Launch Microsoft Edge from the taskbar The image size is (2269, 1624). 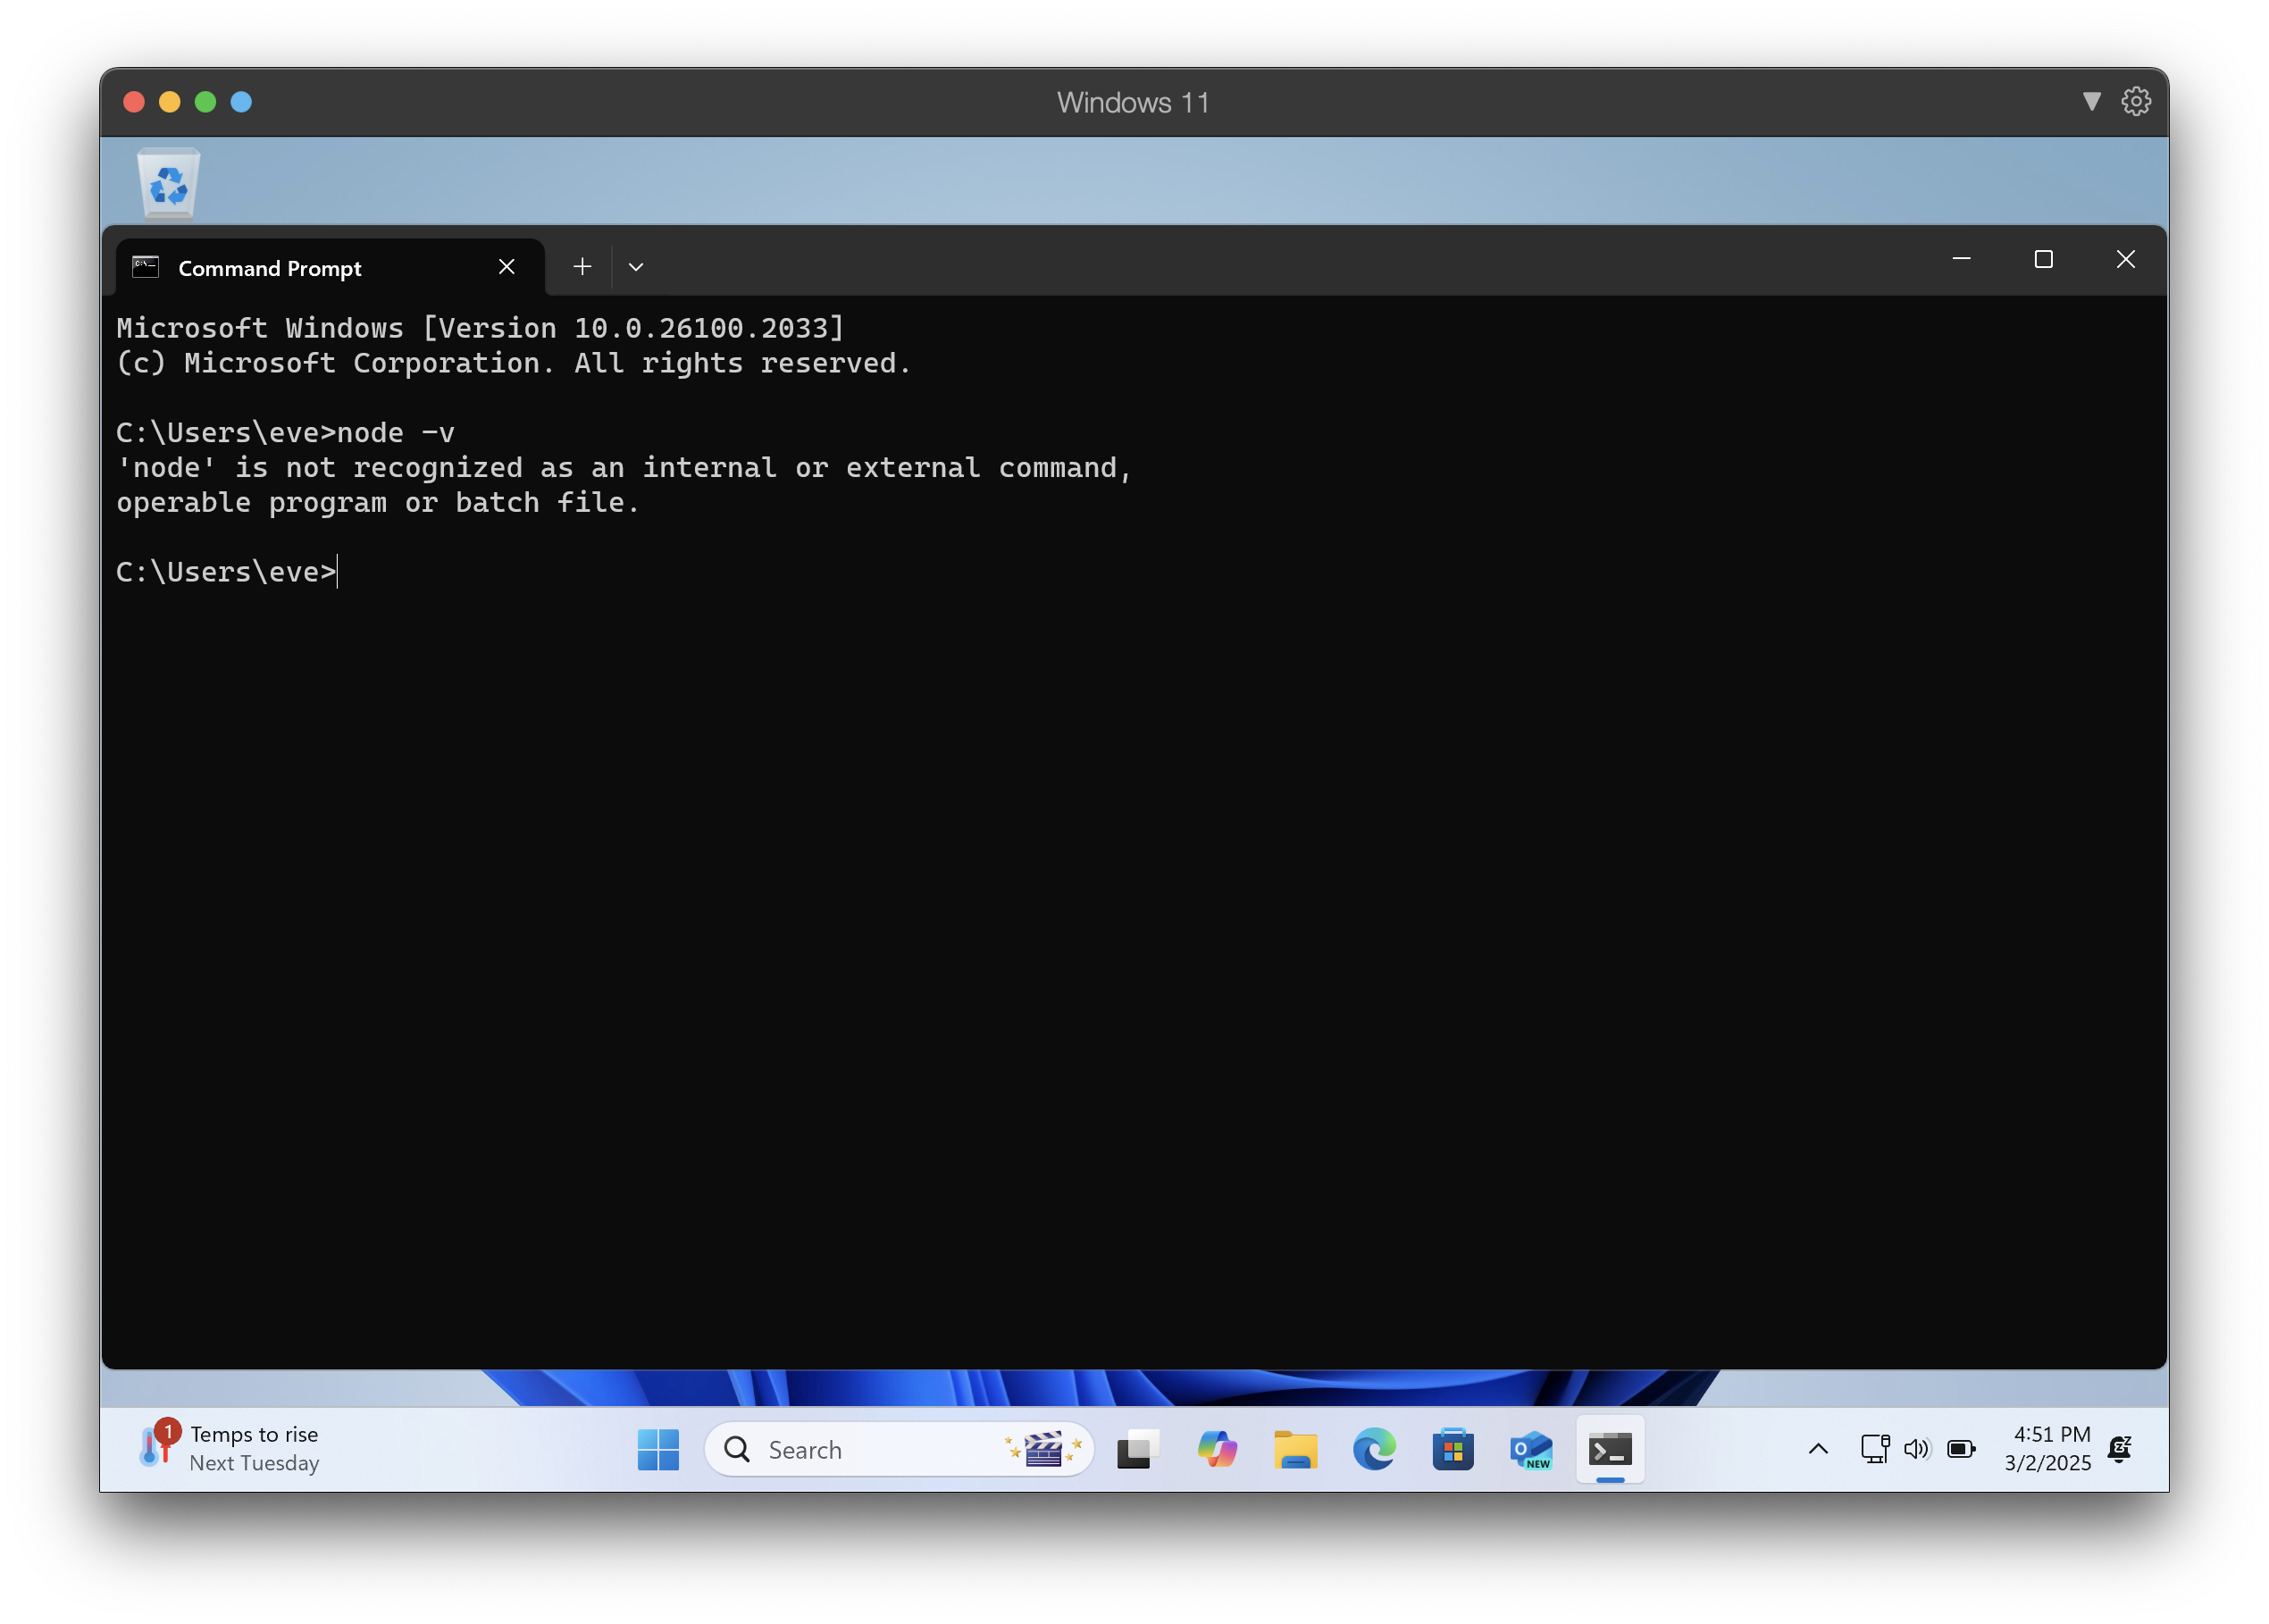tap(1374, 1449)
